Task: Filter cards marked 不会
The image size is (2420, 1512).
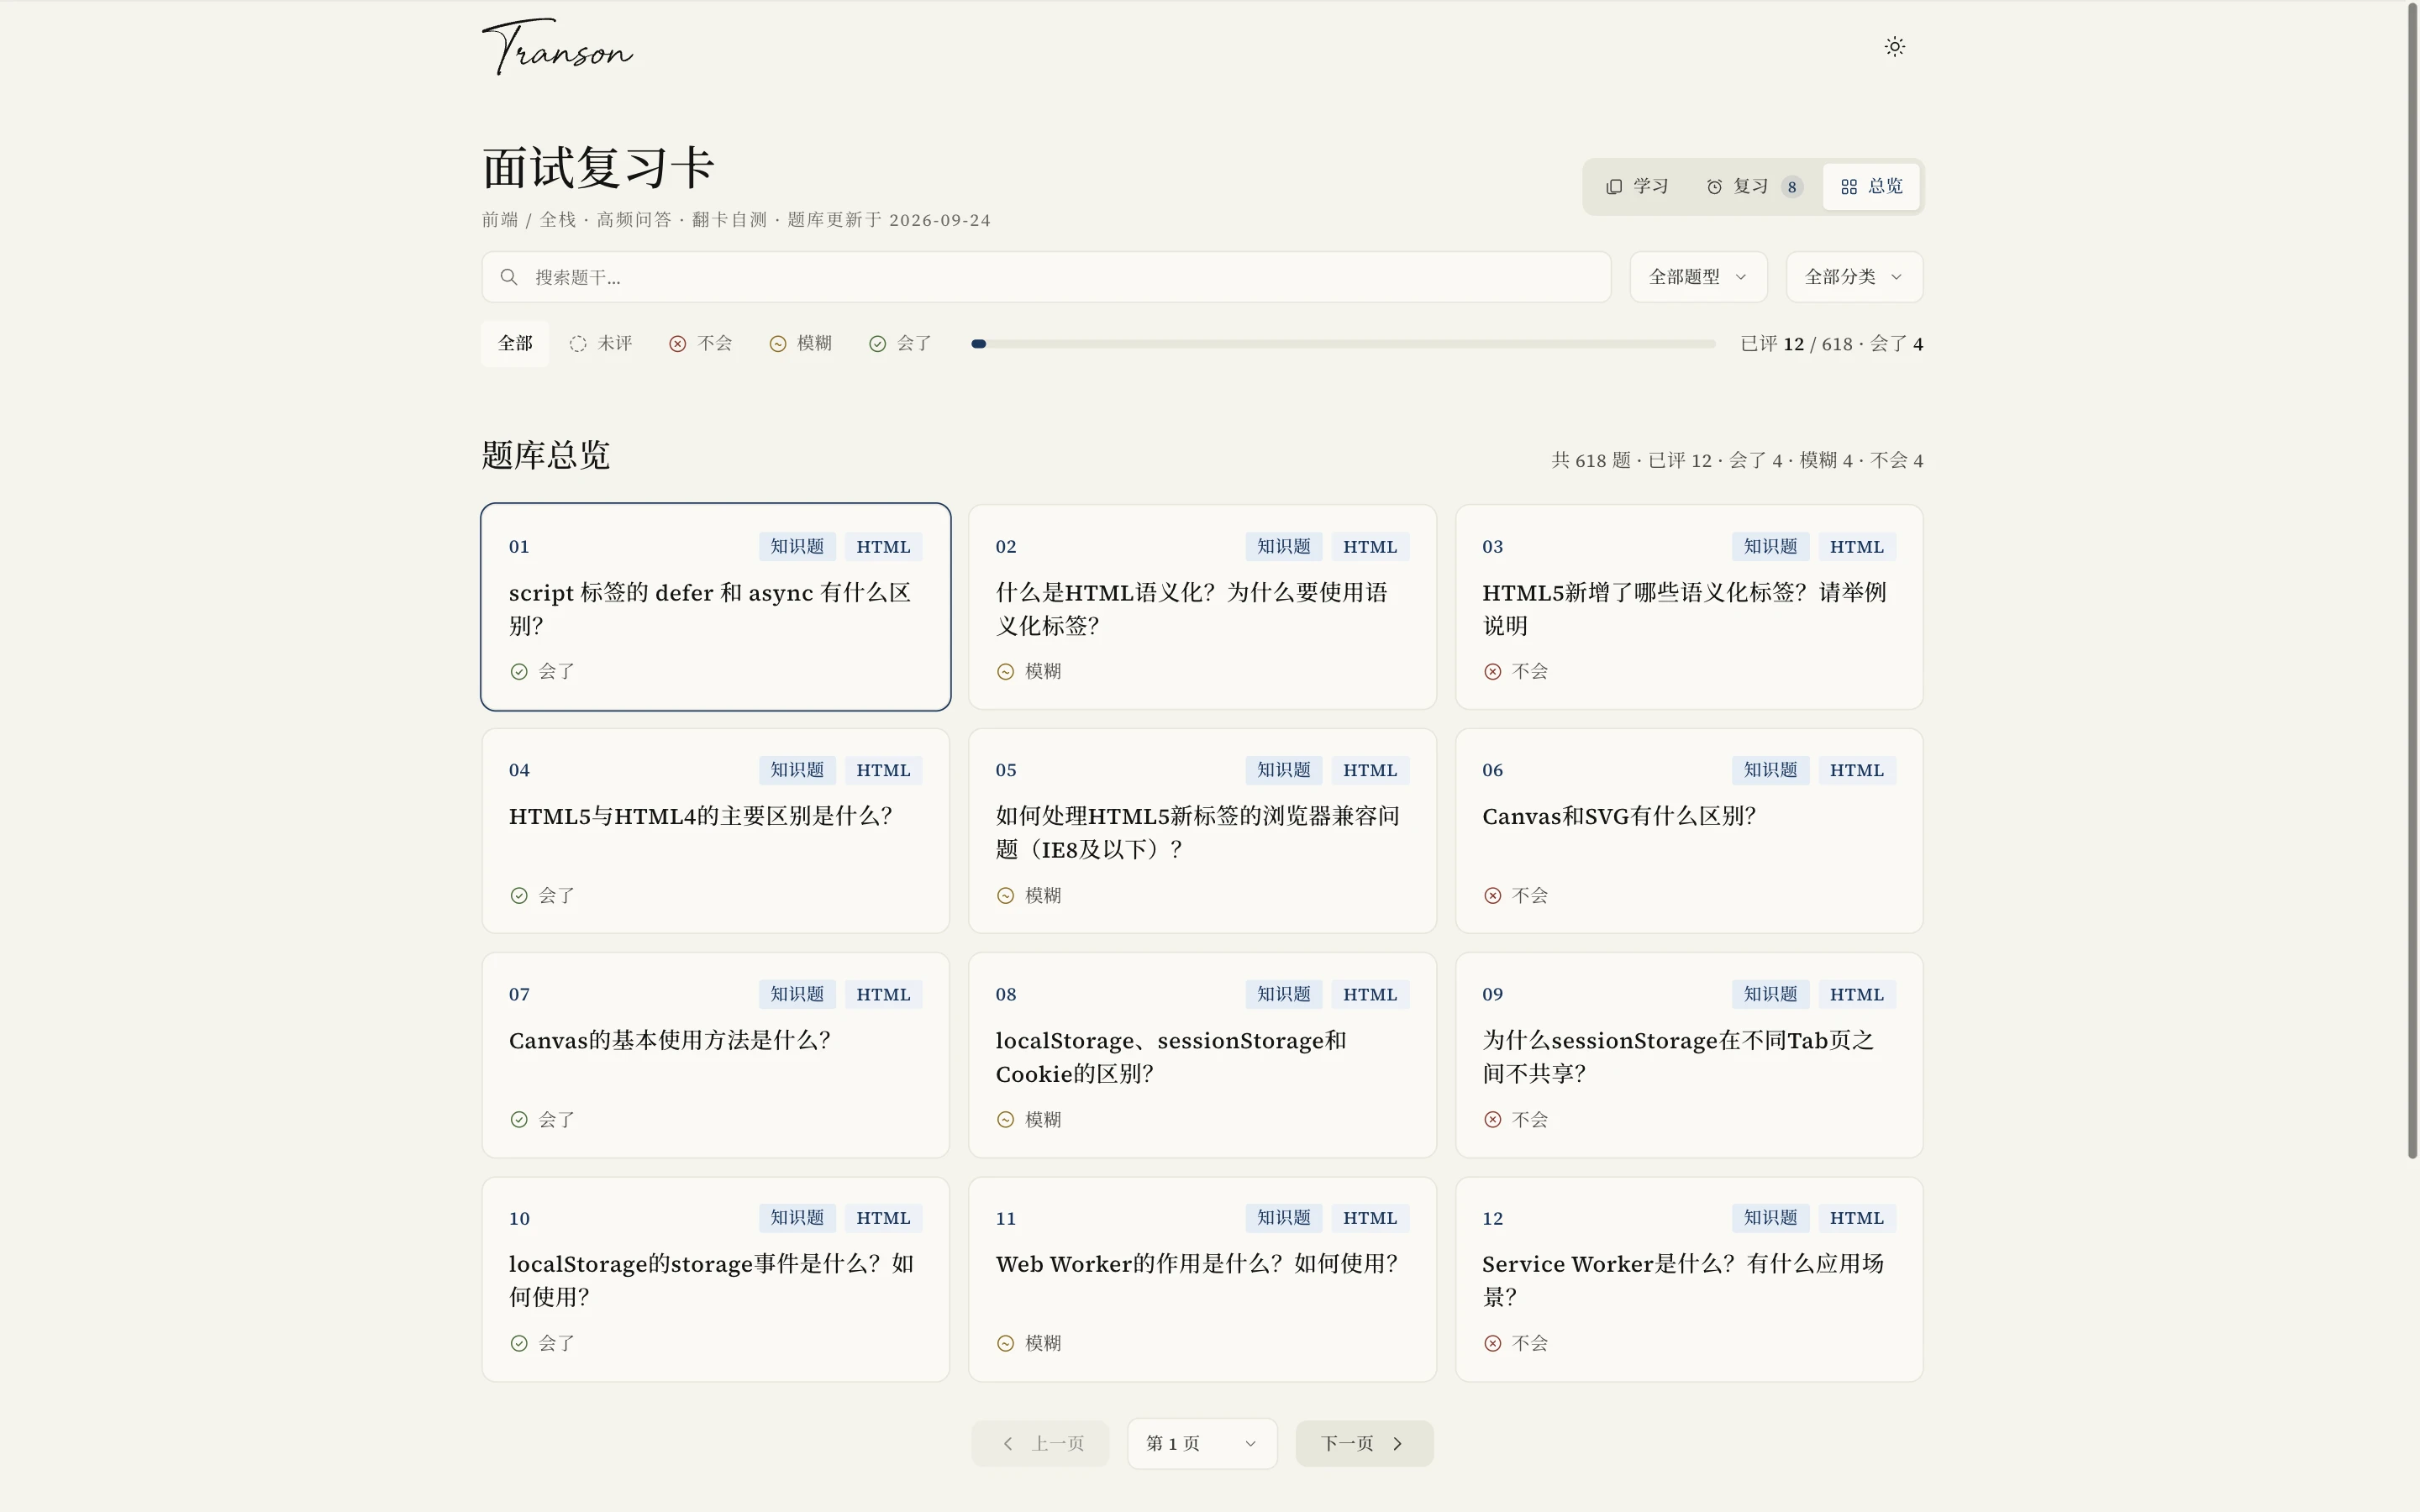Action: [701, 344]
